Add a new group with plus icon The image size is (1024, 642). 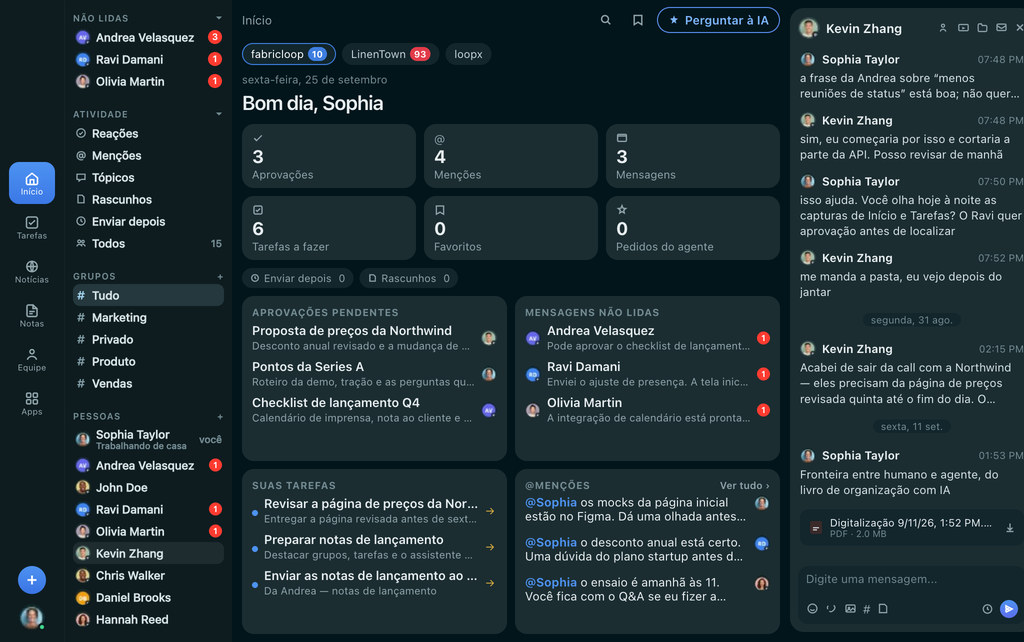tap(220, 276)
